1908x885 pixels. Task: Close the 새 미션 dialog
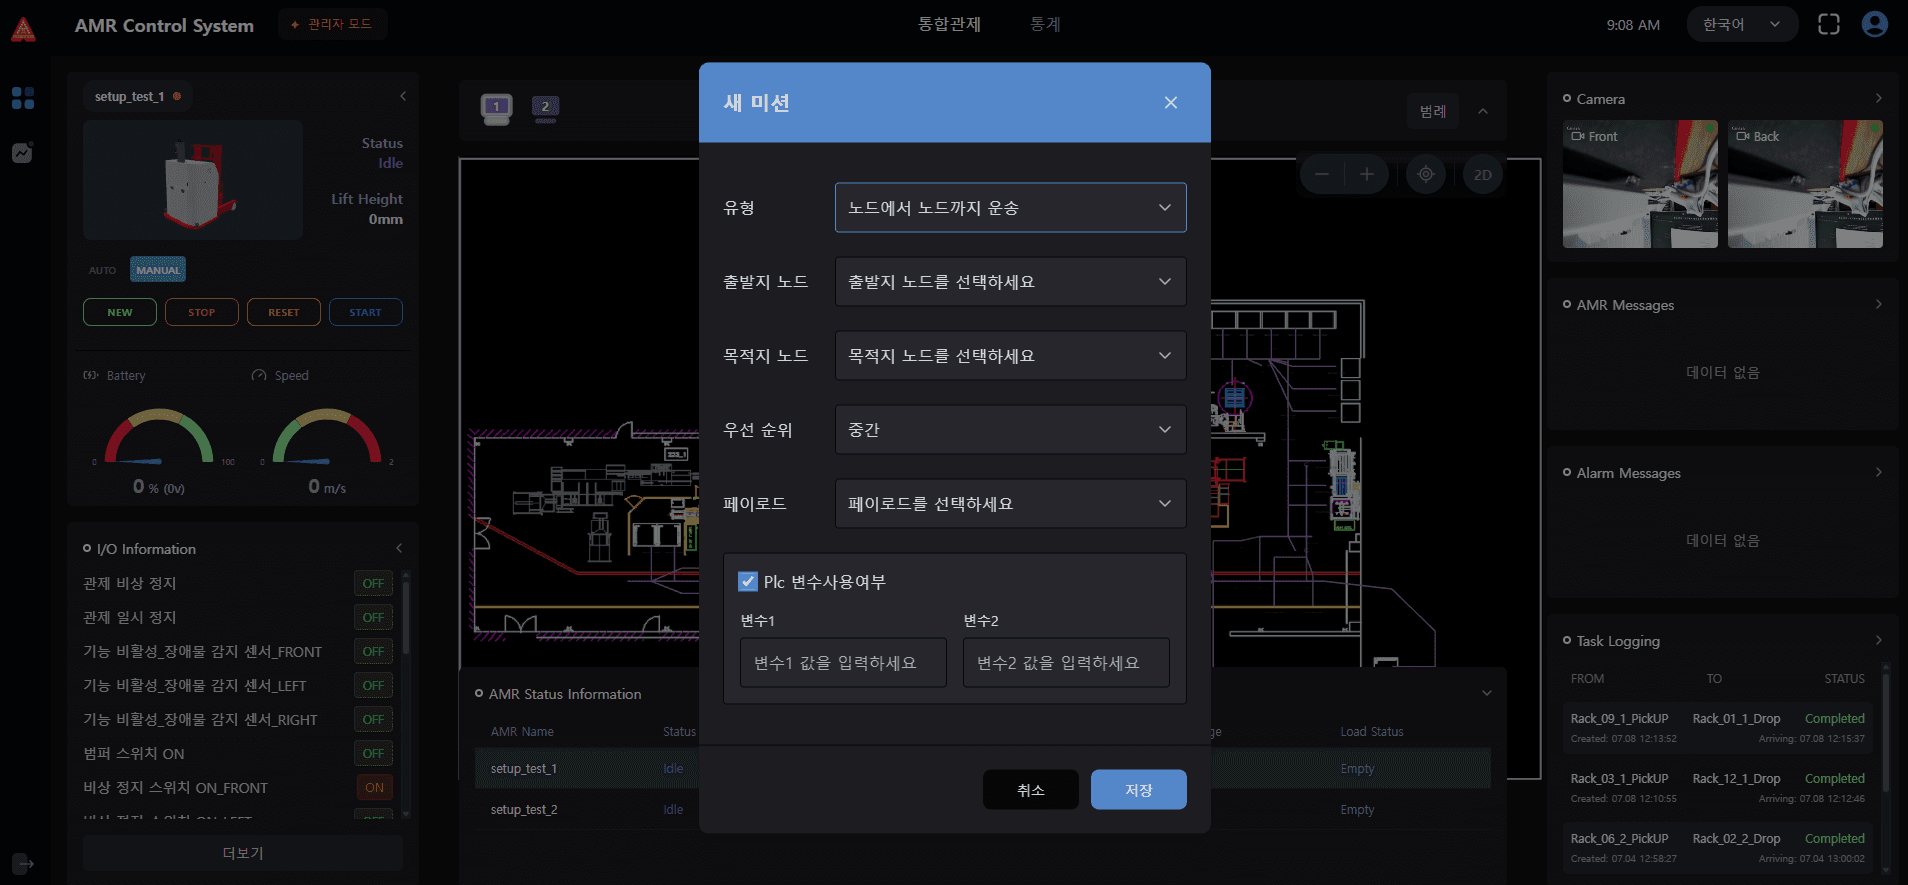coord(1170,103)
